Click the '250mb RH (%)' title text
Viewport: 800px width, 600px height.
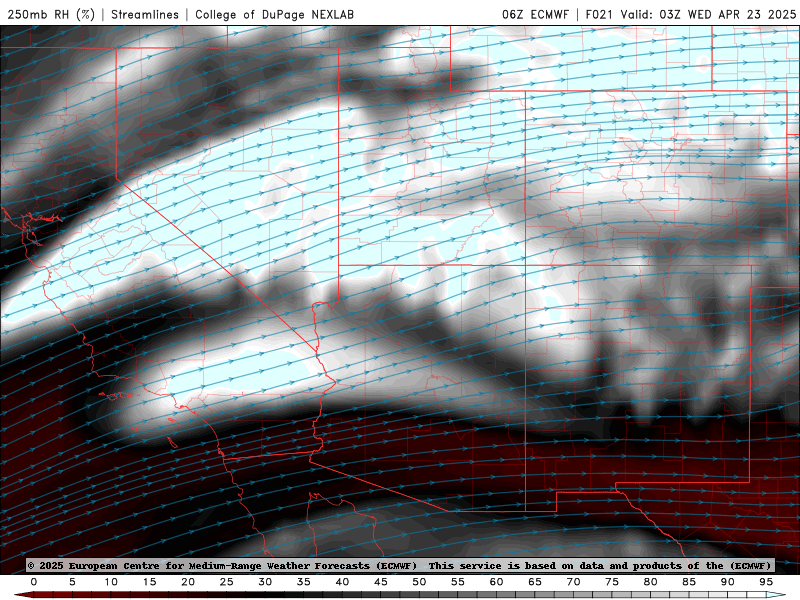coord(51,14)
